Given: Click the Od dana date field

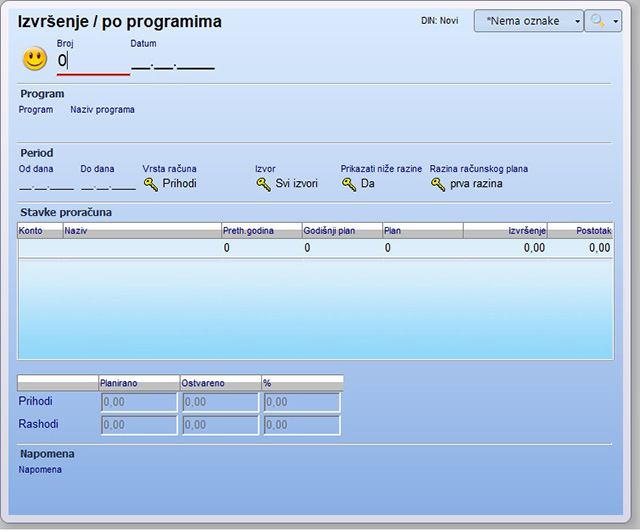Looking at the screenshot, I should click(46, 185).
